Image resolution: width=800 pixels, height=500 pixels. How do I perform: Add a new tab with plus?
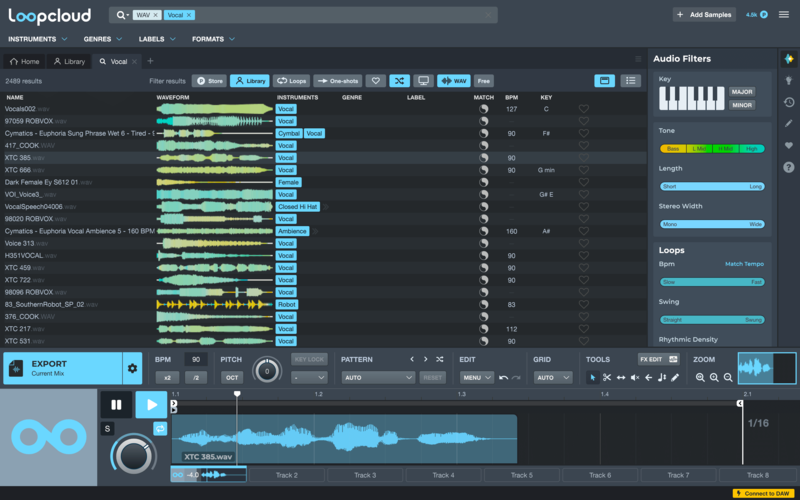[x=150, y=61]
